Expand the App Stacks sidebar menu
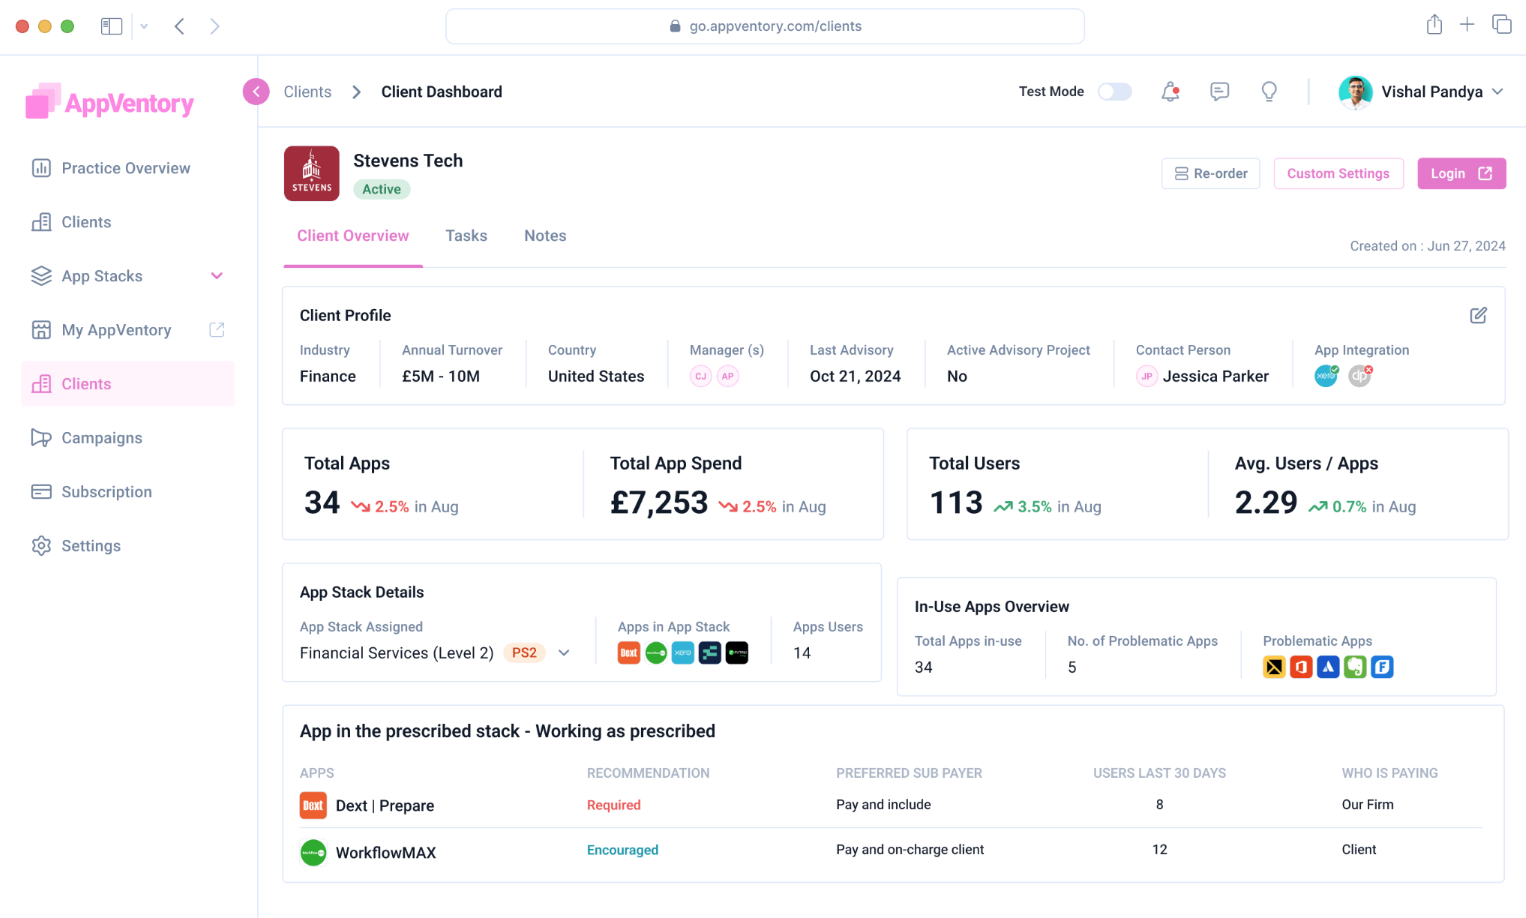 (216, 276)
